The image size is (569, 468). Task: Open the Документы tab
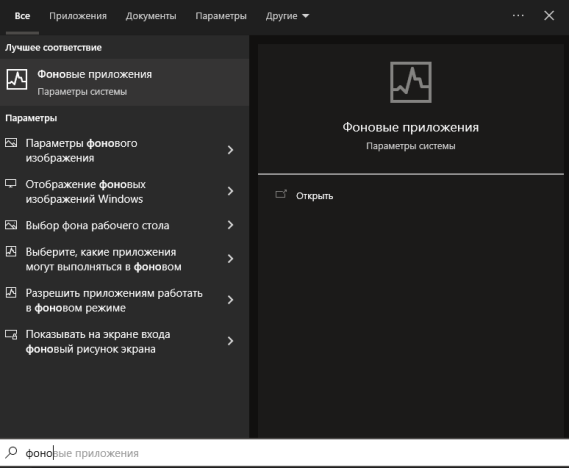[x=151, y=16]
